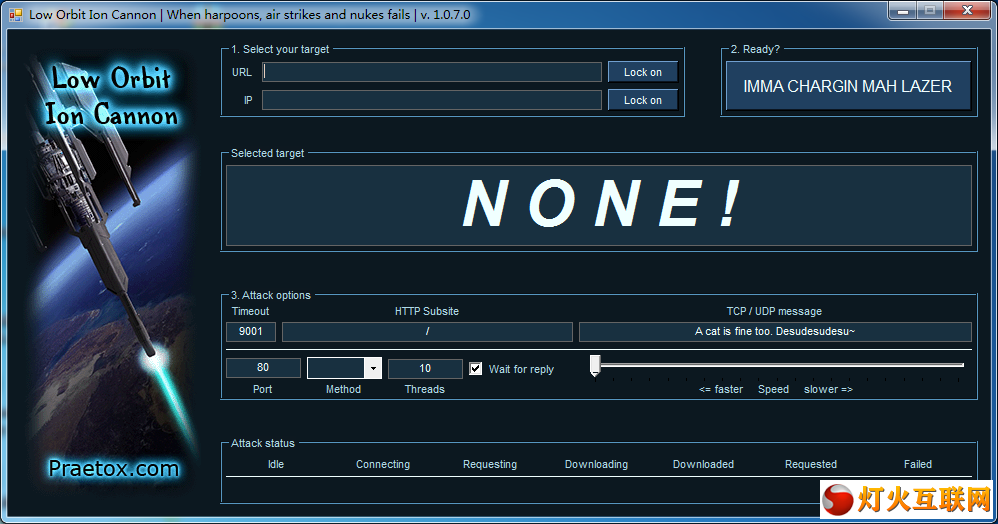Viewport: 998px width, 524px height.
Task: Click the Downloading status column header
Action: point(596,464)
